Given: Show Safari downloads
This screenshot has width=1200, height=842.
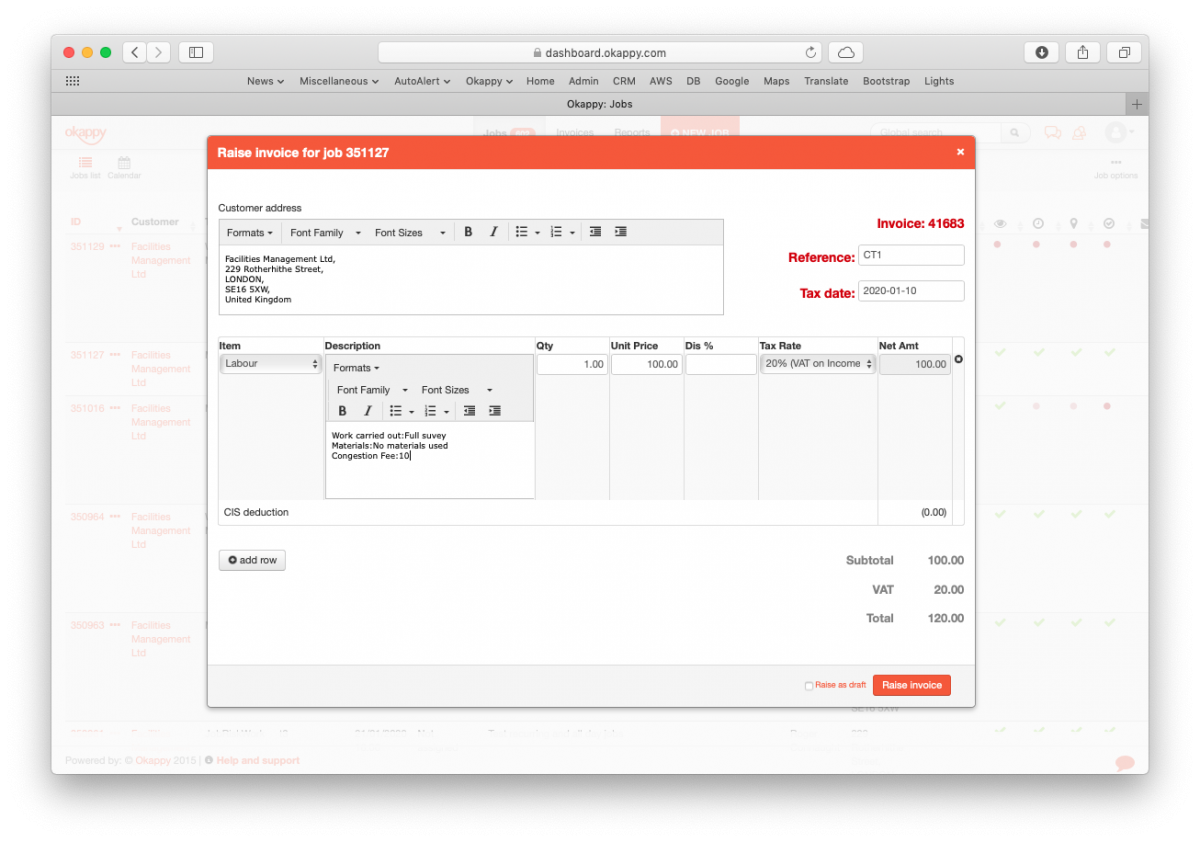Looking at the screenshot, I should pos(1042,52).
